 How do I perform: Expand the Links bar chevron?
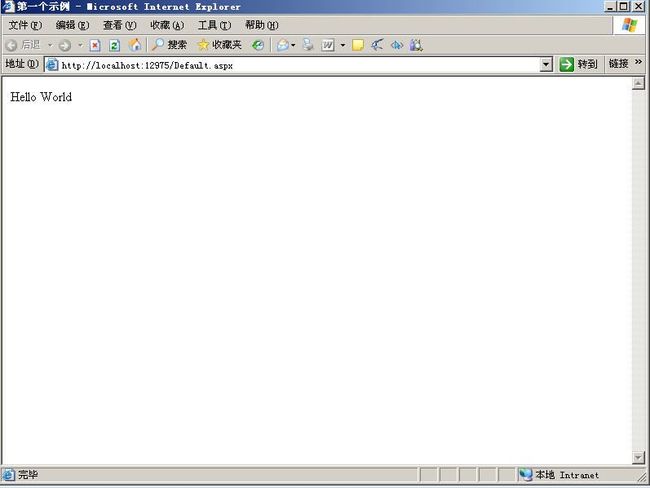click(638, 62)
